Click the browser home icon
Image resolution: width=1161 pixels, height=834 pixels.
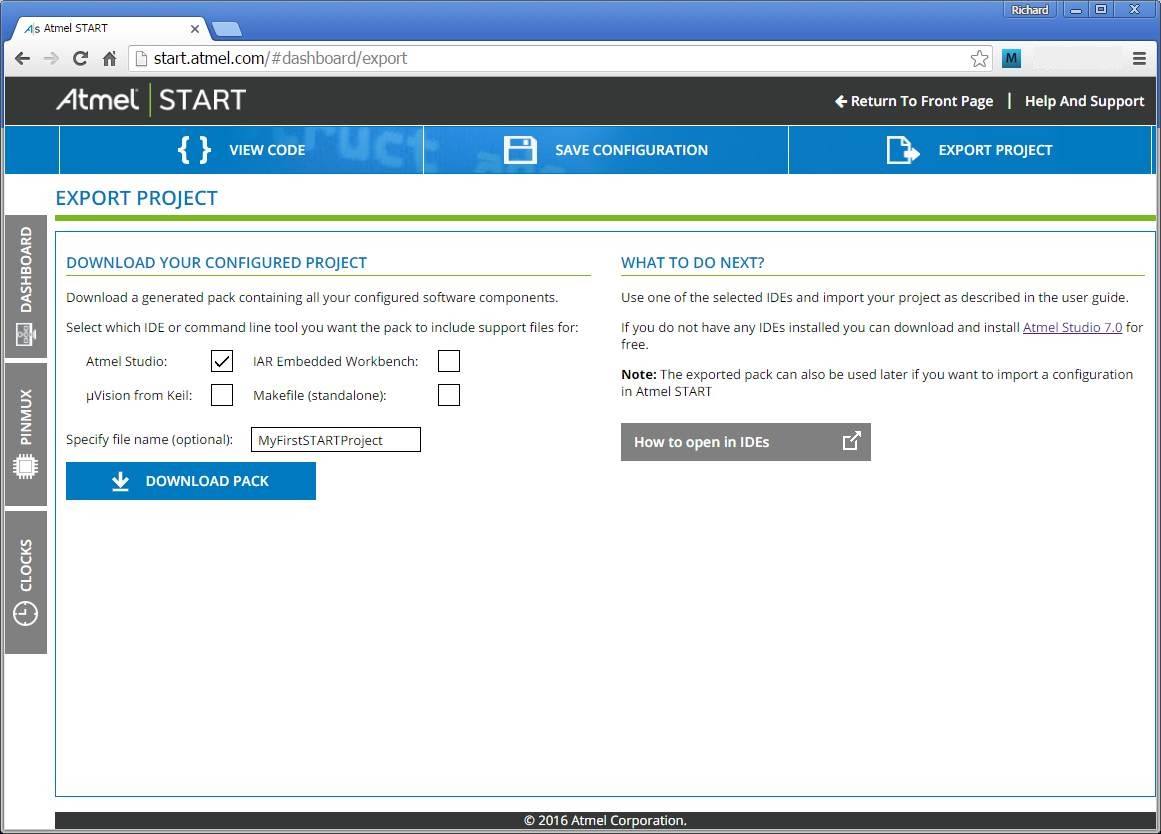(x=109, y=58)
